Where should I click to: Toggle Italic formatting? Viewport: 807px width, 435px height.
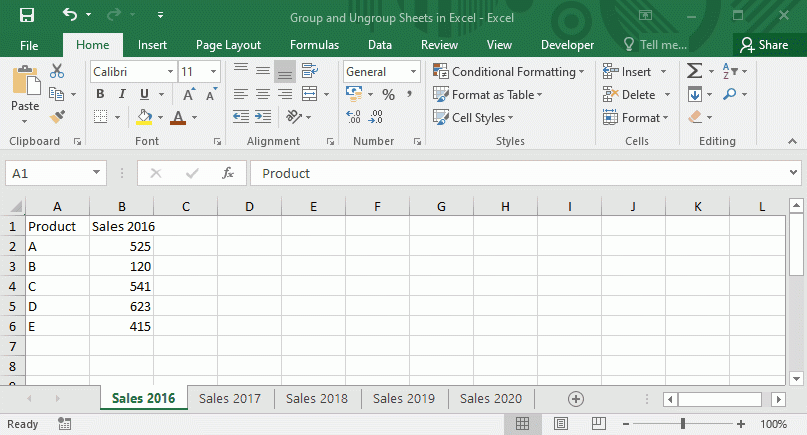pos(123,94)
